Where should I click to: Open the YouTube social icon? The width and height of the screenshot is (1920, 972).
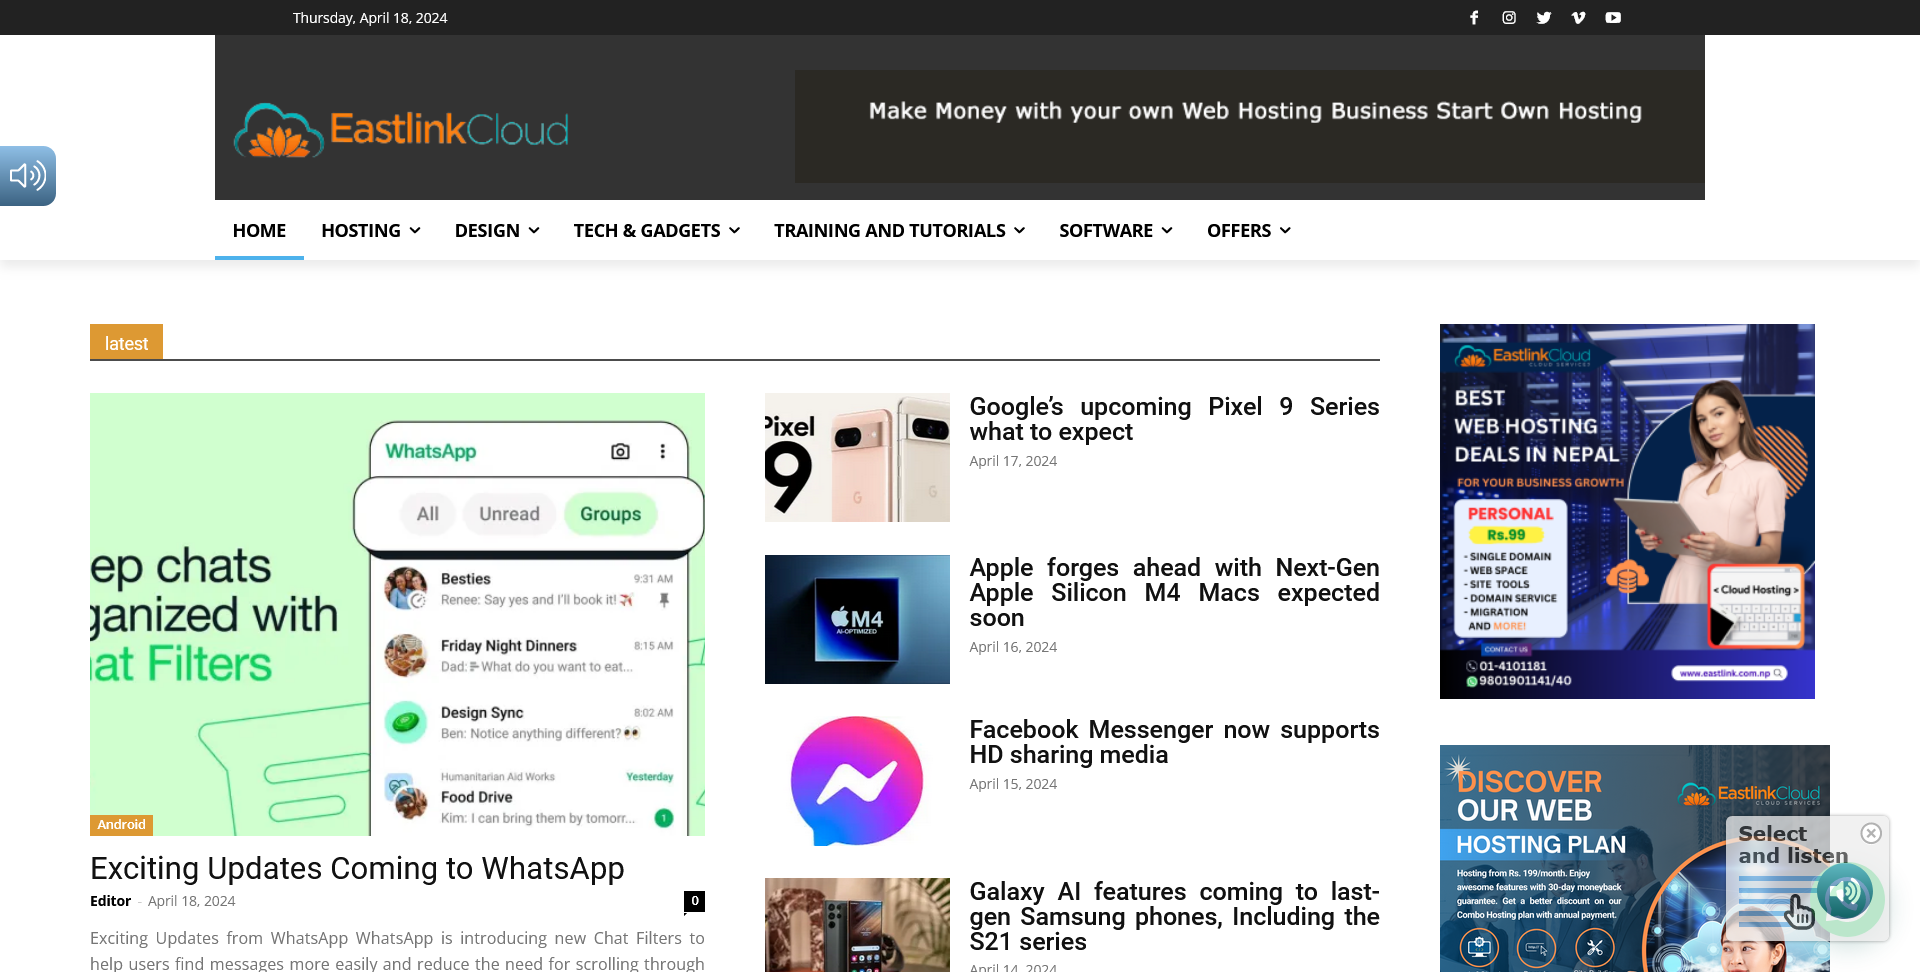tap(1613, 18)
